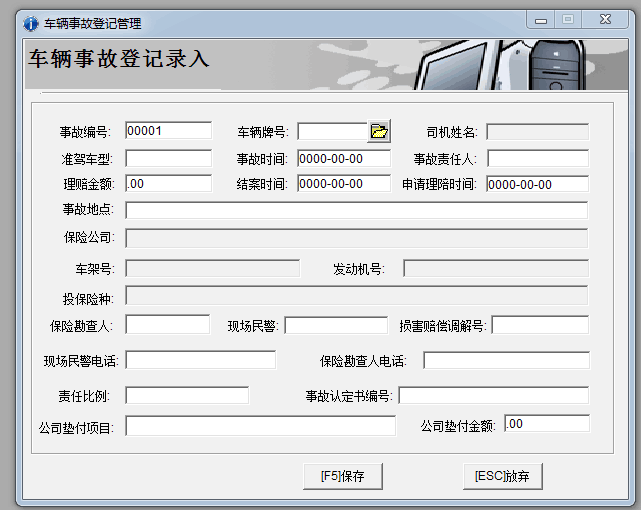Open vehicle plate lookup folder icon
This screenshot has width=641, height=510.
click(x=379, y=131)
